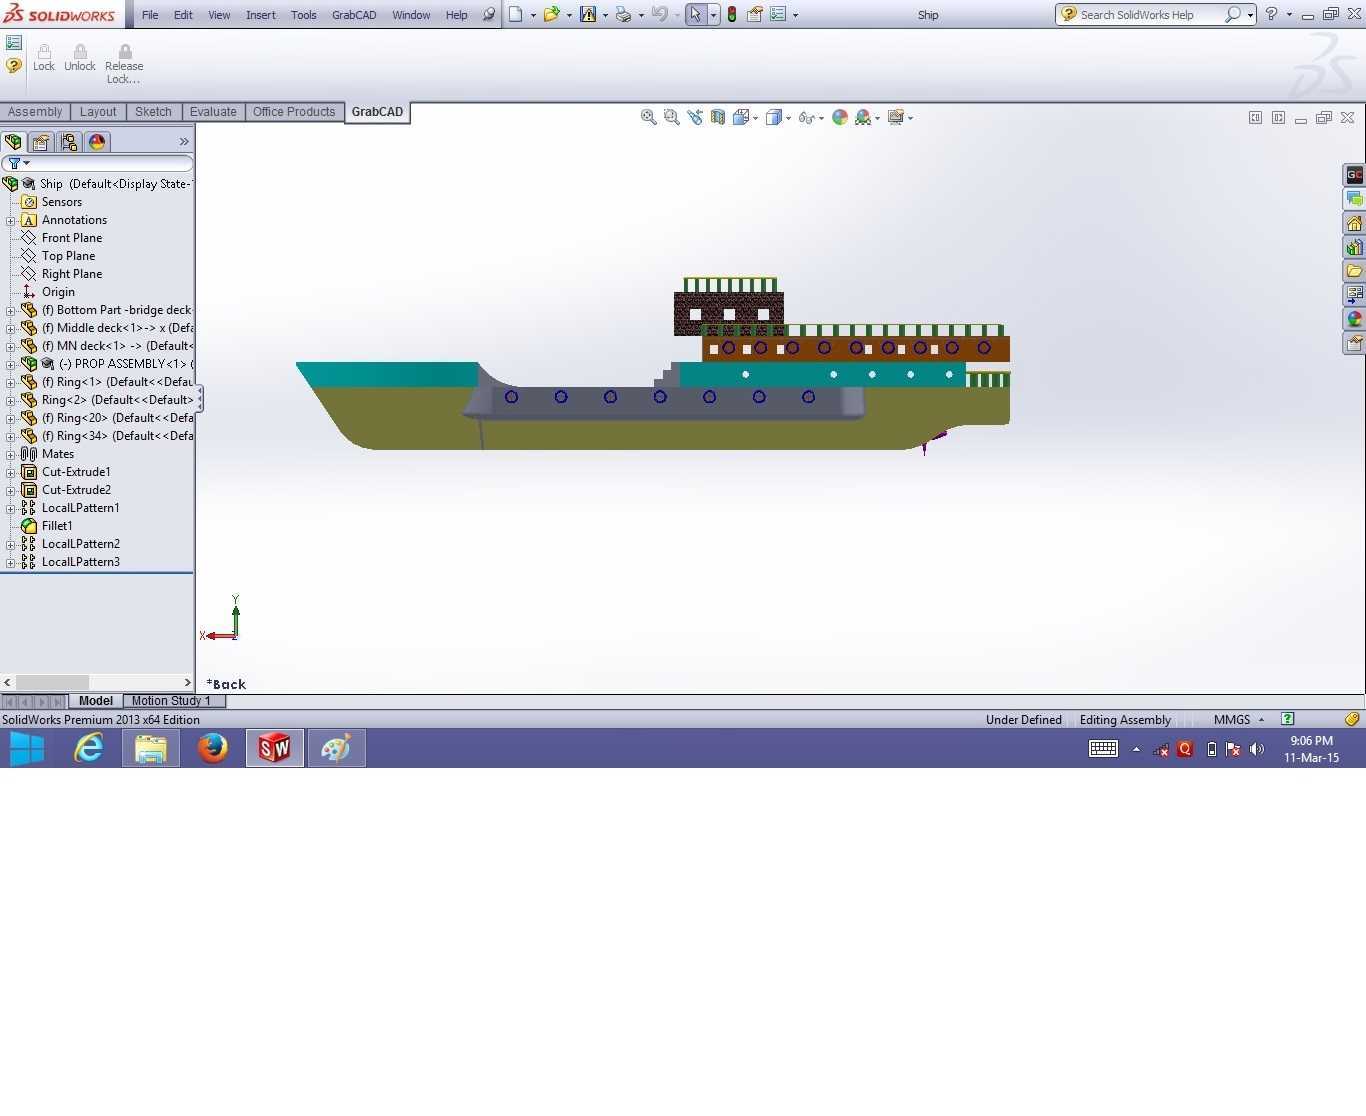This screenshot has height=1116, width=1366.
Task: Open the Edit Appearance color sphere
Action: (840, 117)
